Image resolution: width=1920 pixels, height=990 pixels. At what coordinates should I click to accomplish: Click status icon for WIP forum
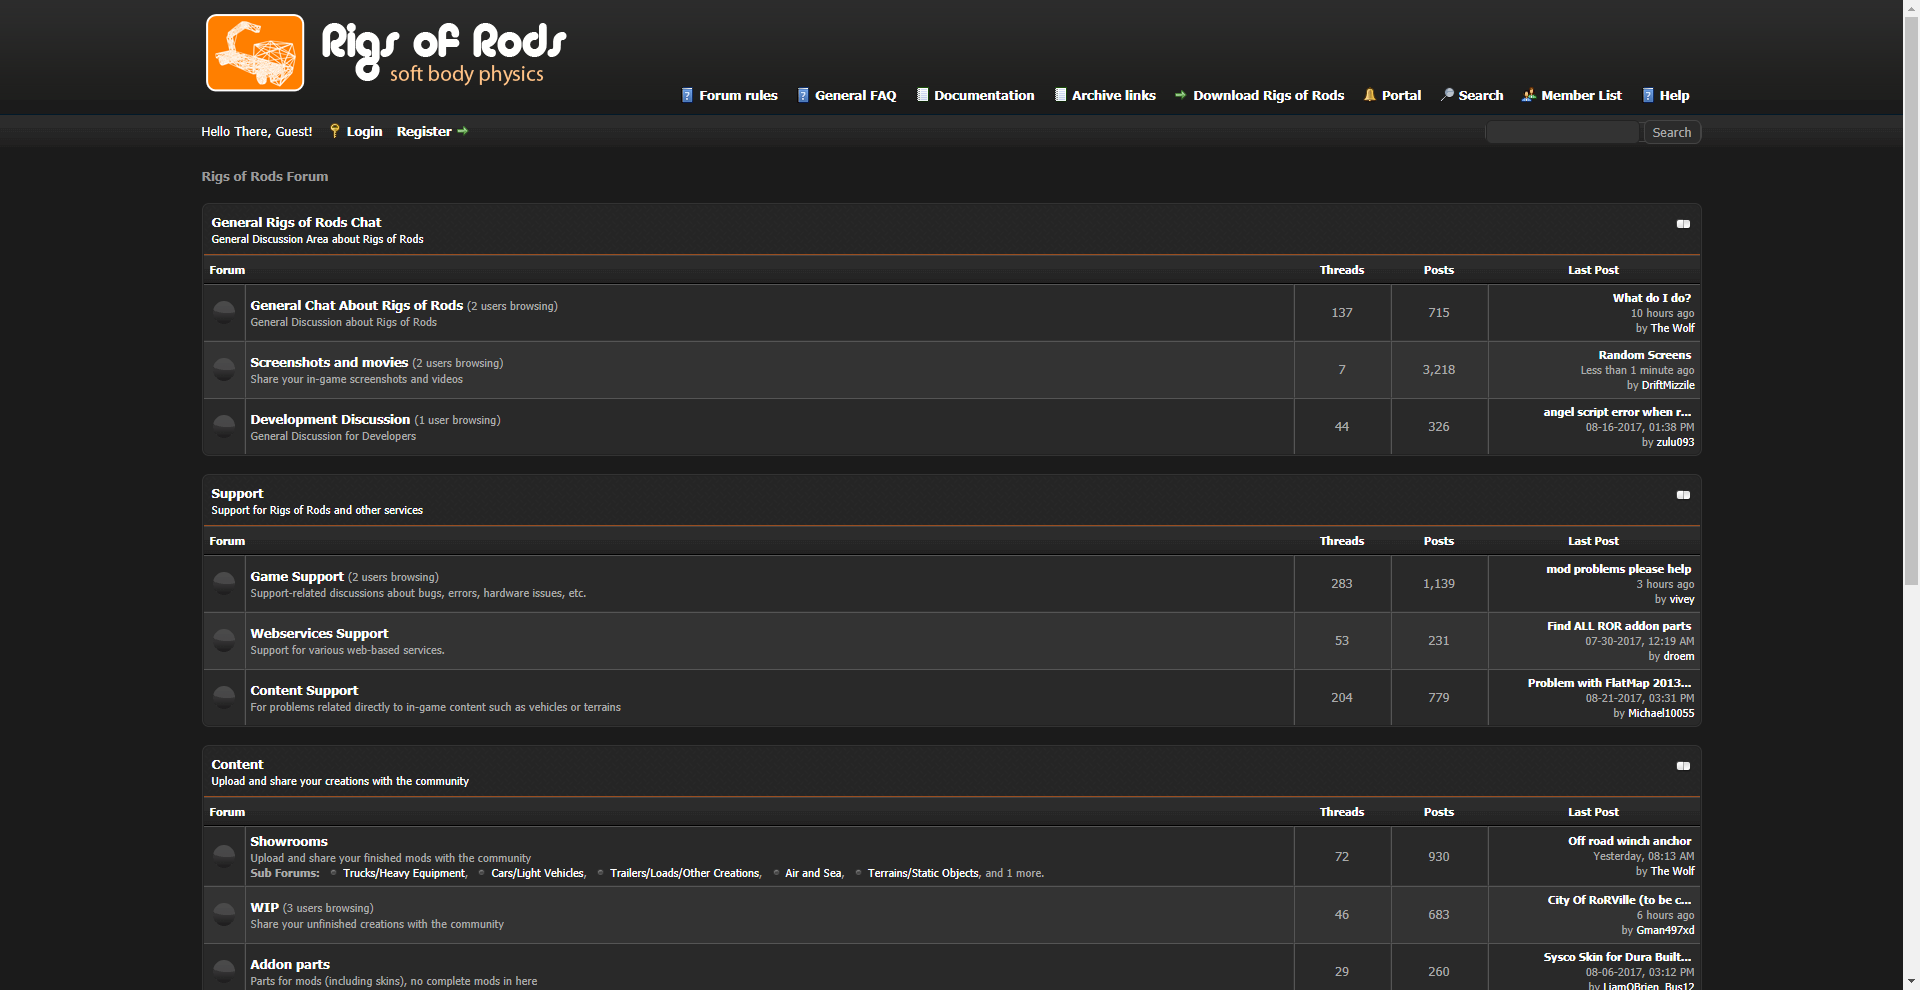click(x=224, y=914)
